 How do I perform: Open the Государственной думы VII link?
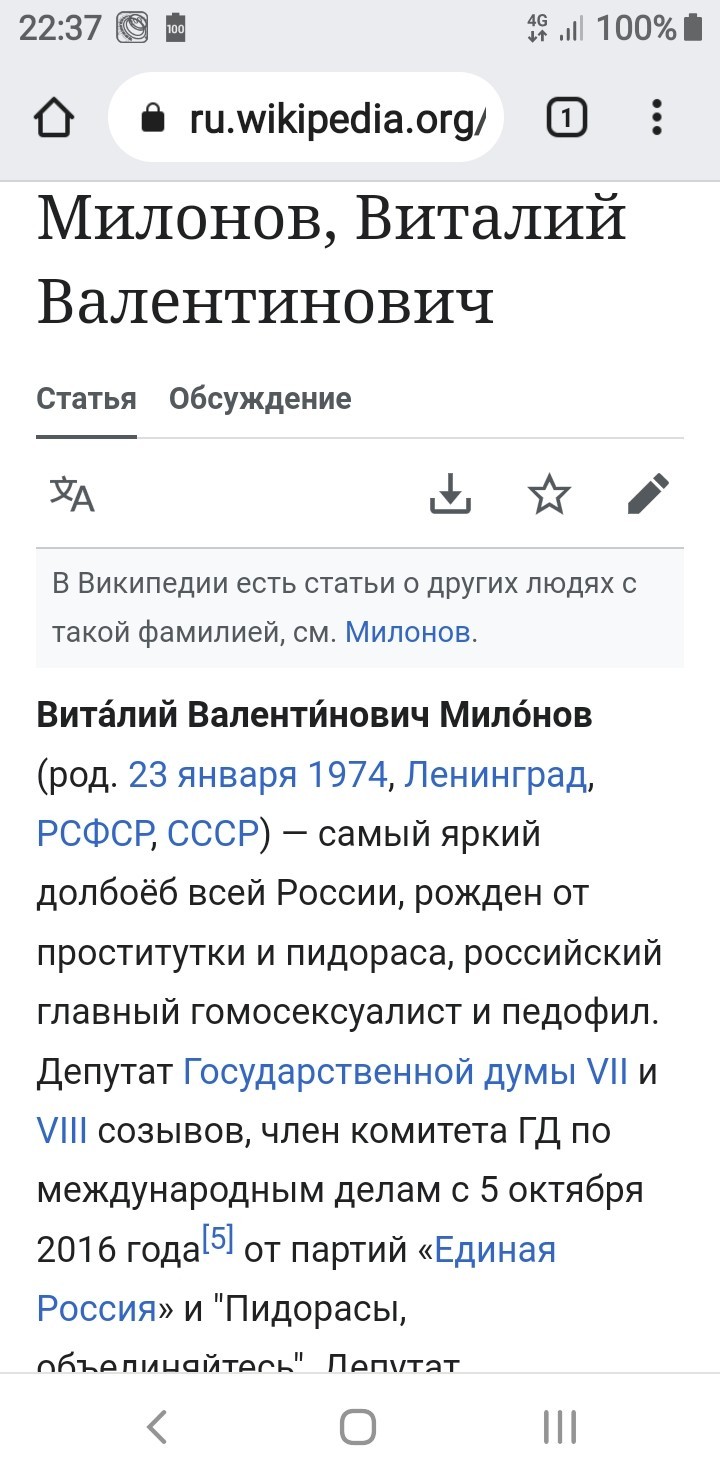pos(405,1072)
